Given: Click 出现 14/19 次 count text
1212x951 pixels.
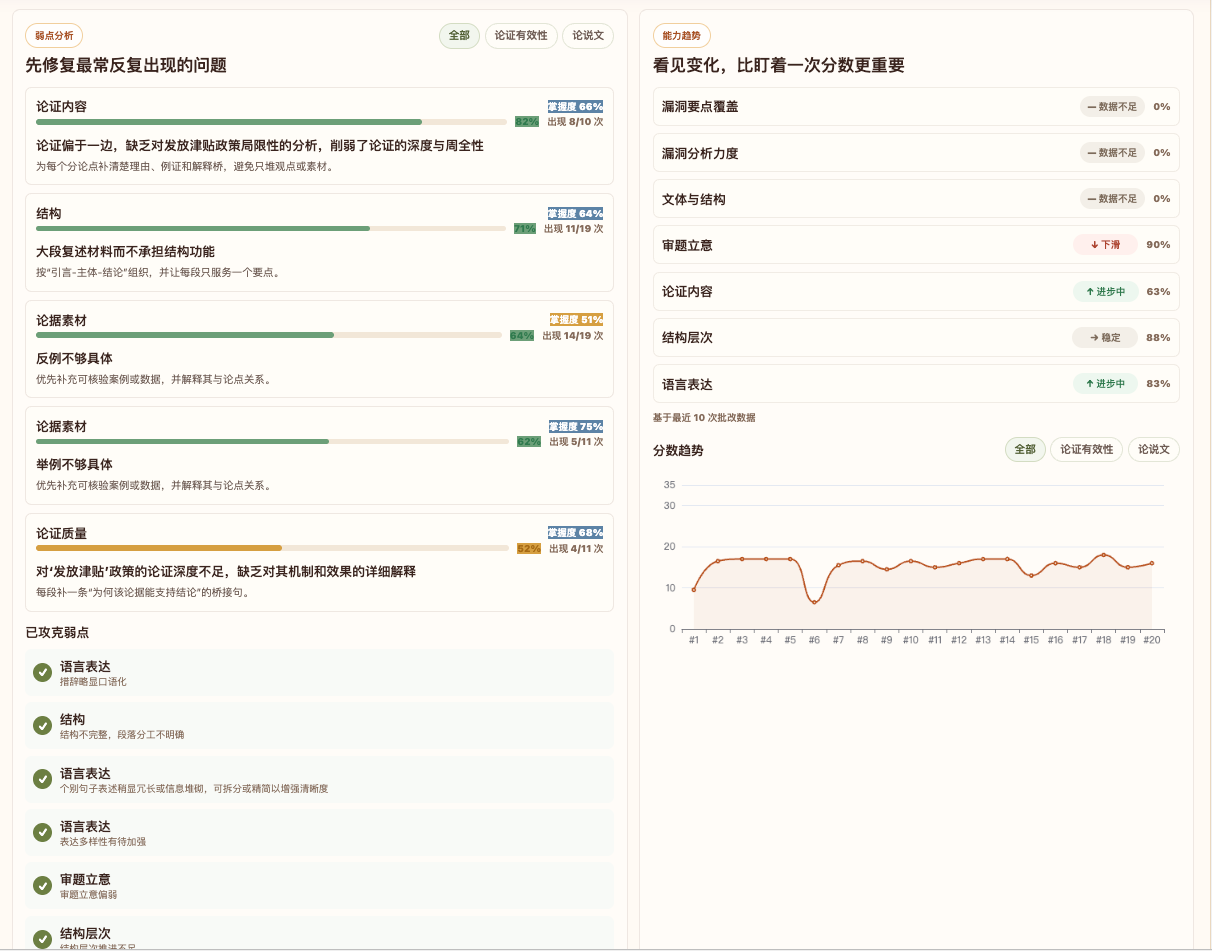Looking at the screenshot, I should coord(573,336).
